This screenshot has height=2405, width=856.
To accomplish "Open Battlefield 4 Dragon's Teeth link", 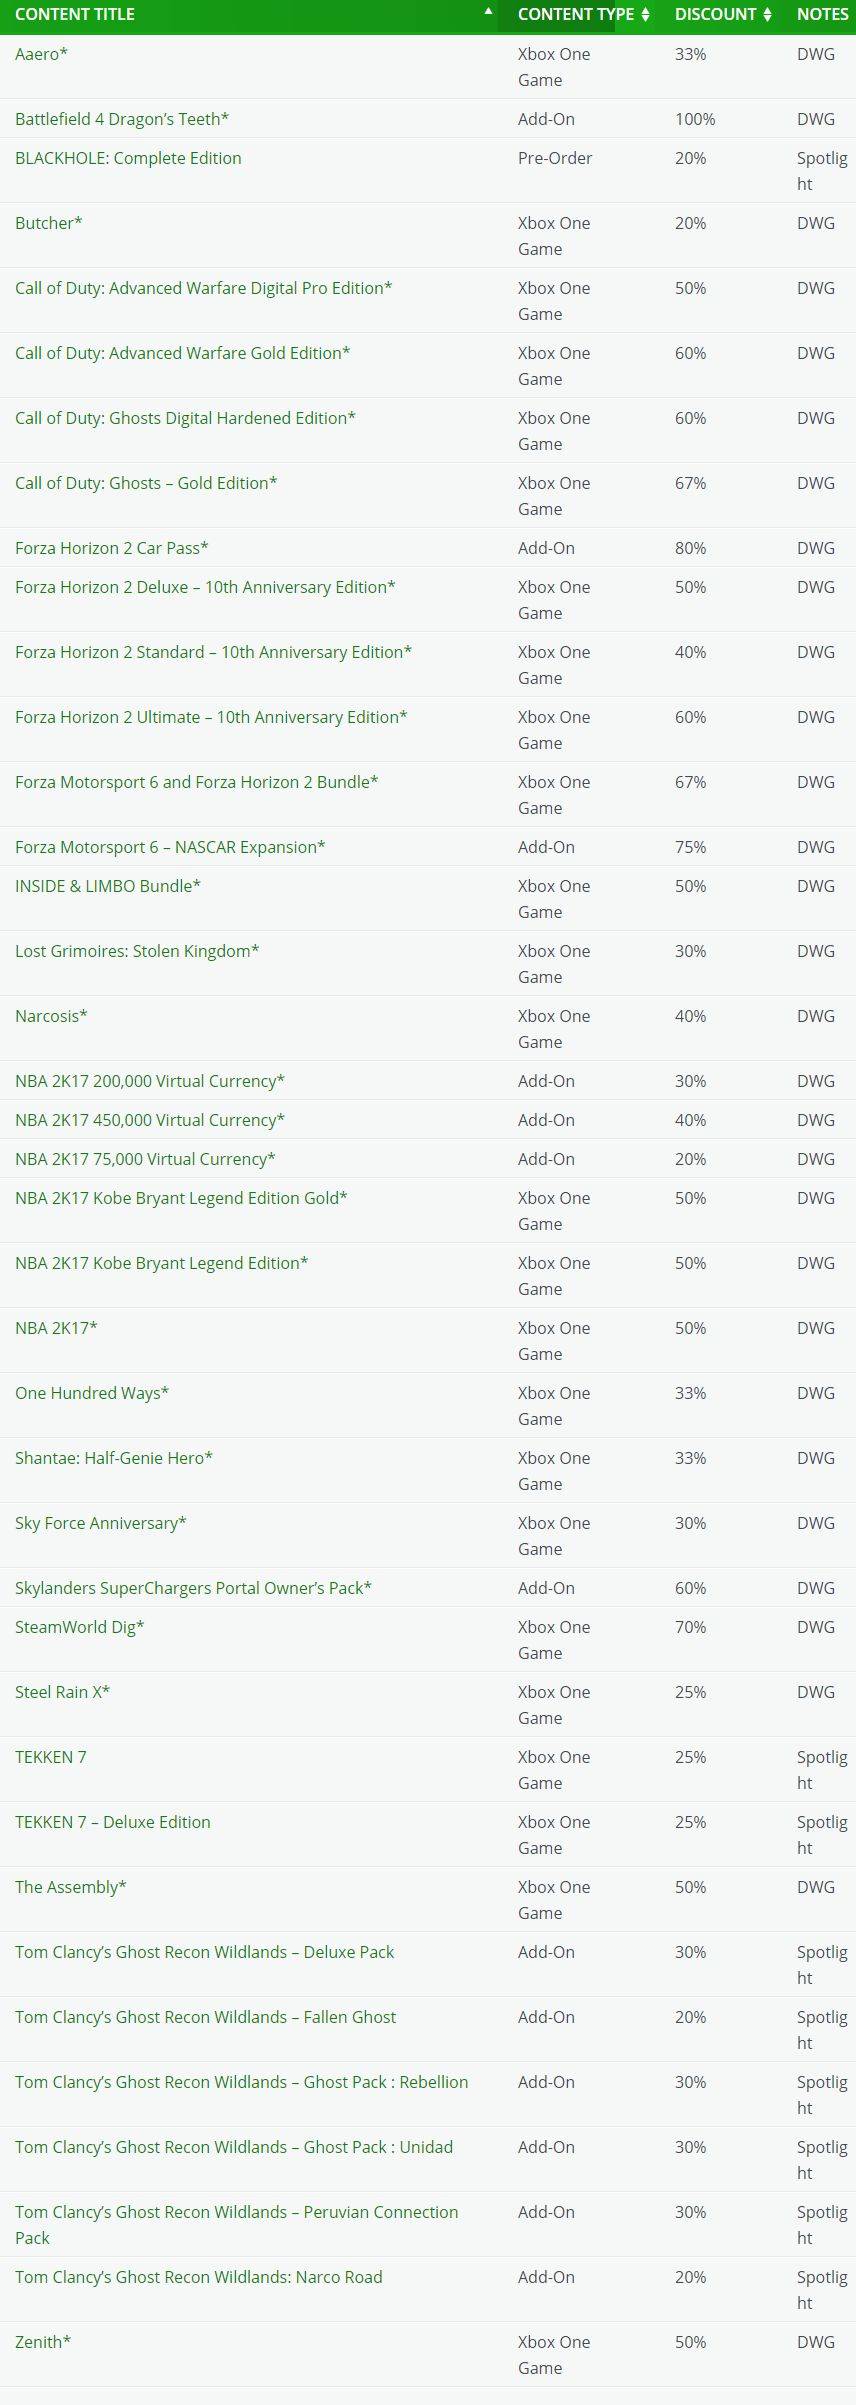I will point(122,119).
